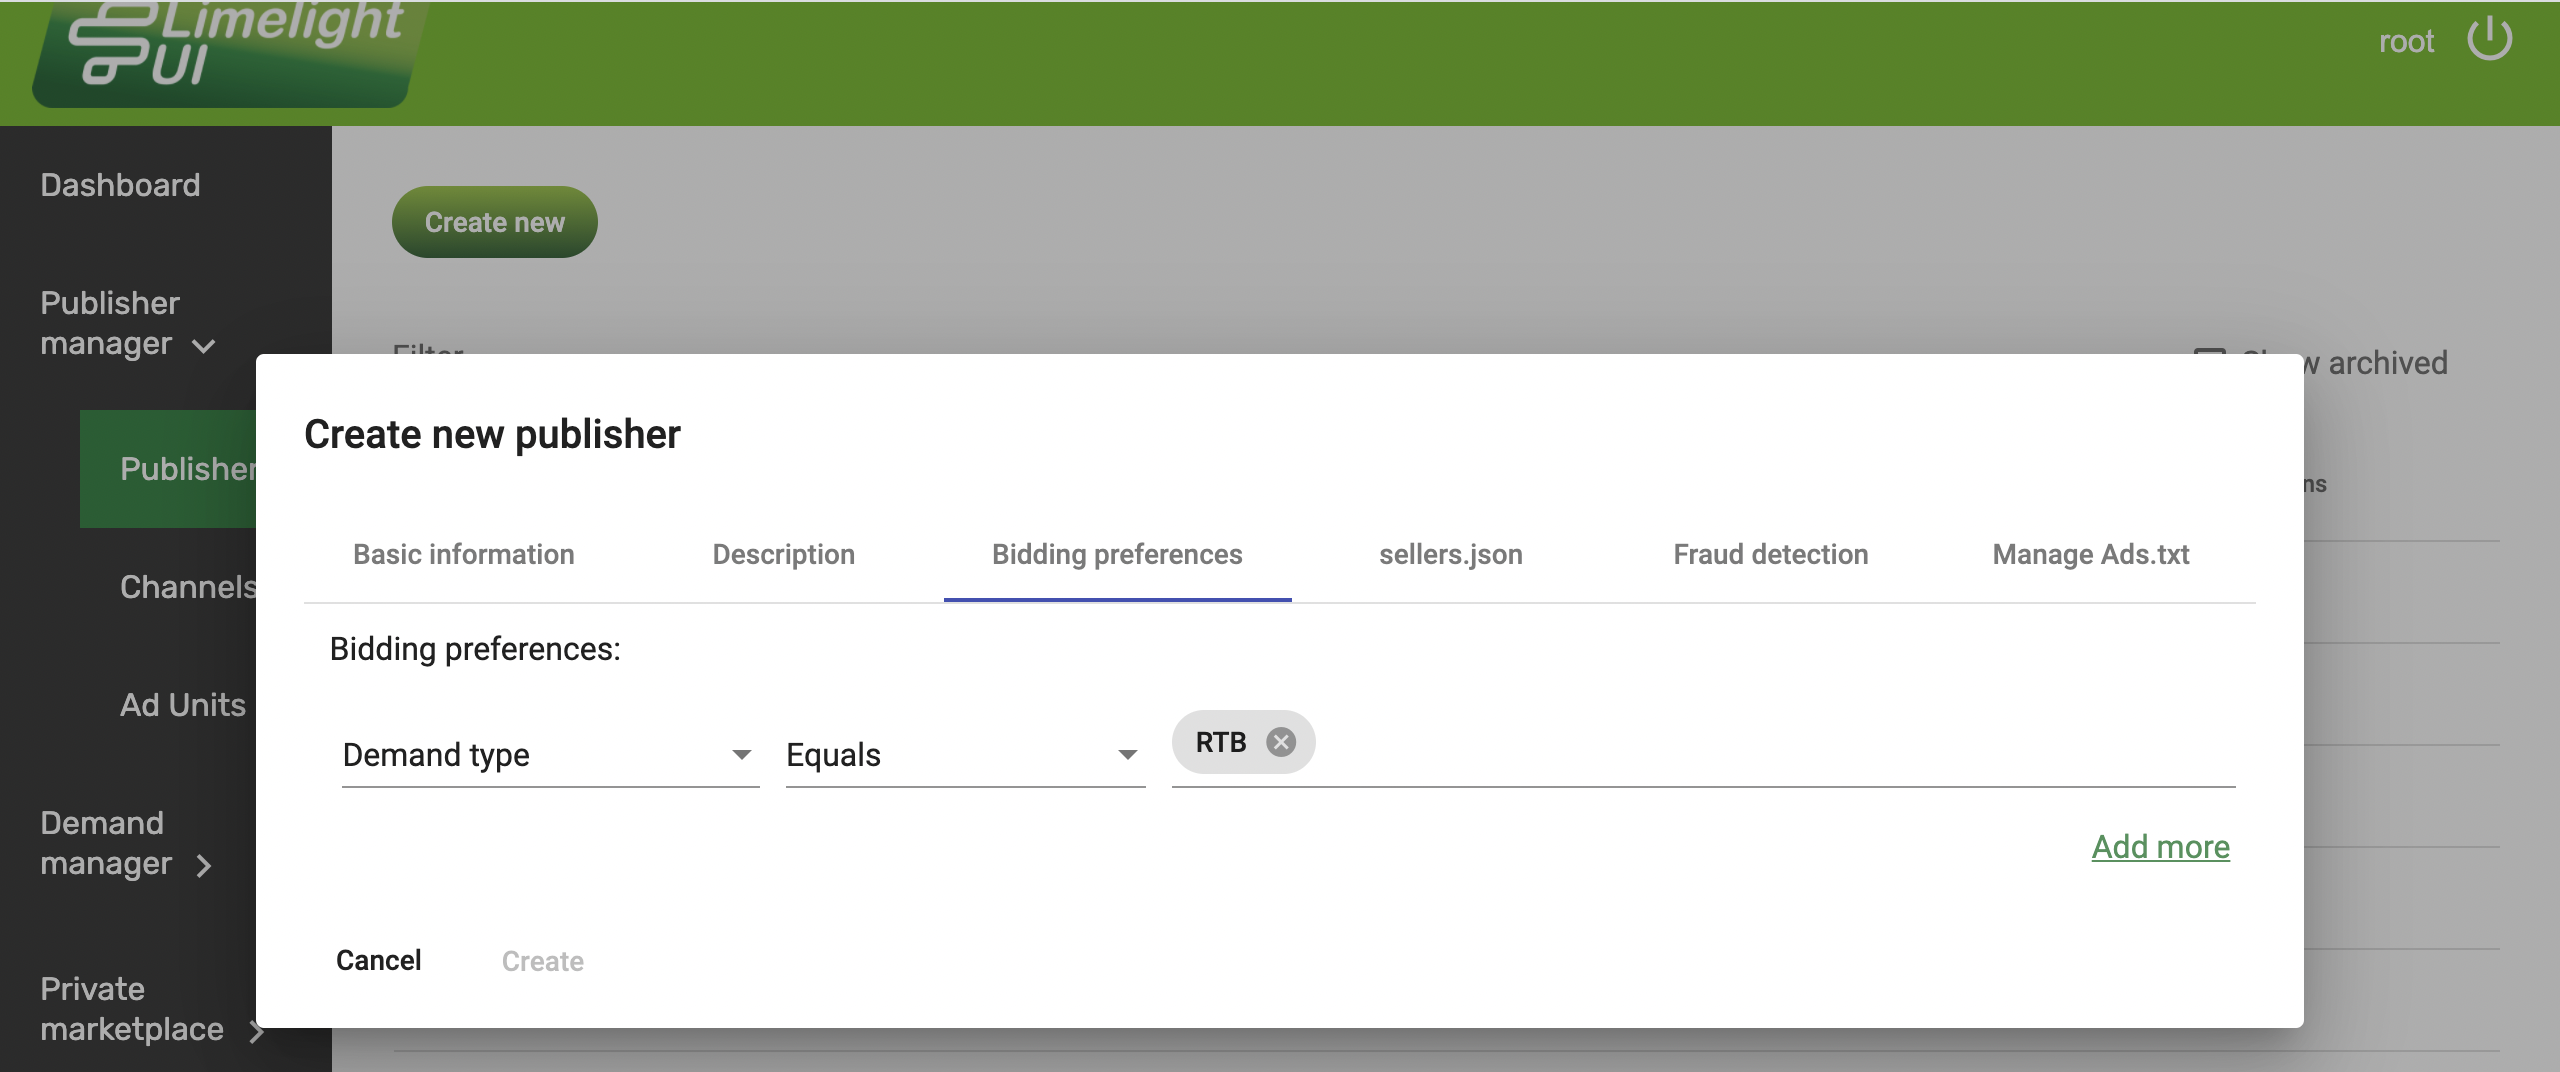Open the Manage Ads.txt tab
The height and width of the screenshot is (1072, 2560).
click(x=2091, y=554)
